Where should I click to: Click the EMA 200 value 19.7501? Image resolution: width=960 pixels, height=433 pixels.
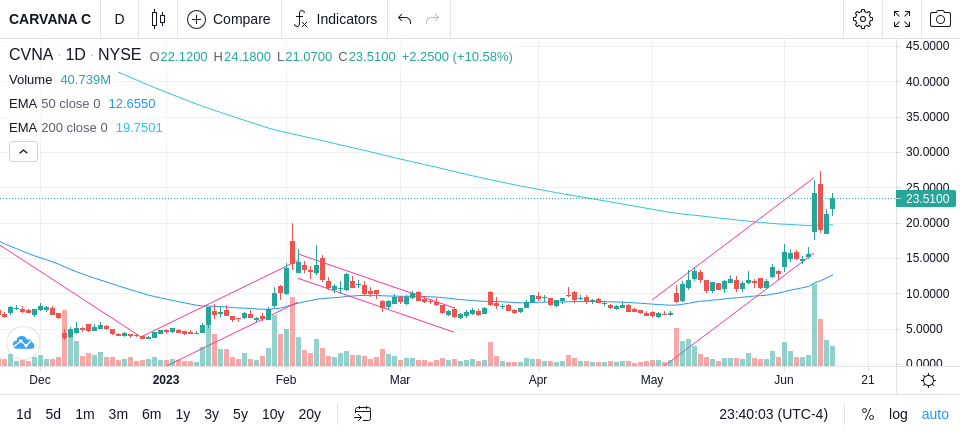[139, 127]
